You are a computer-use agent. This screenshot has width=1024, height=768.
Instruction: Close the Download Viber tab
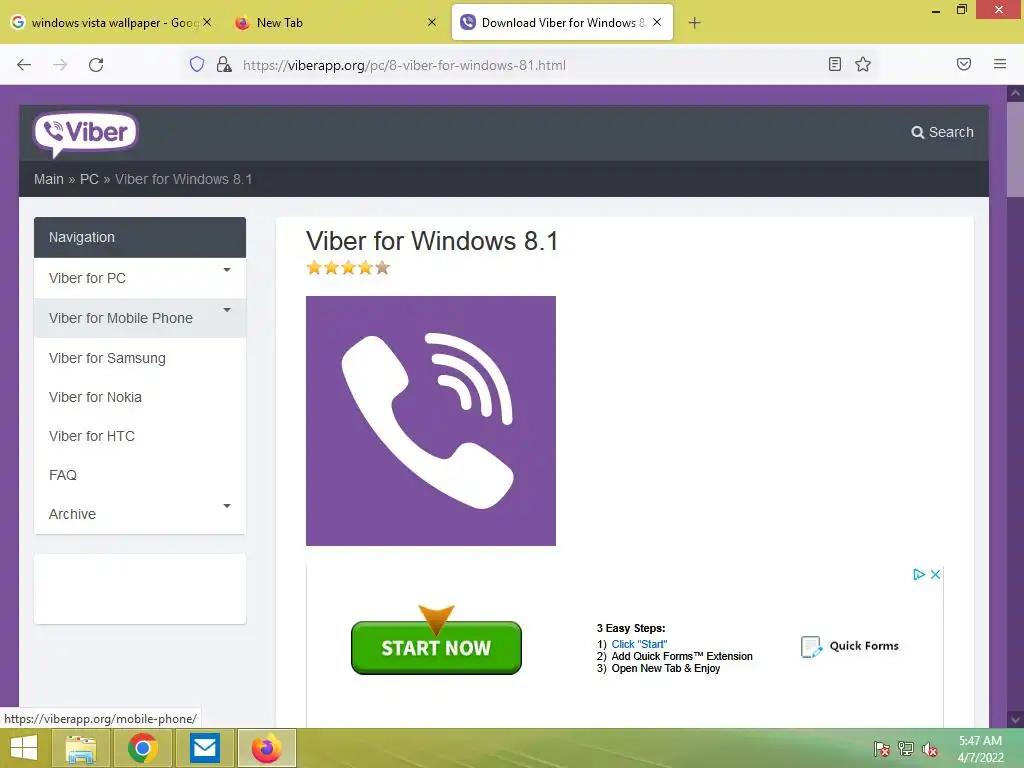coord(657,22)
